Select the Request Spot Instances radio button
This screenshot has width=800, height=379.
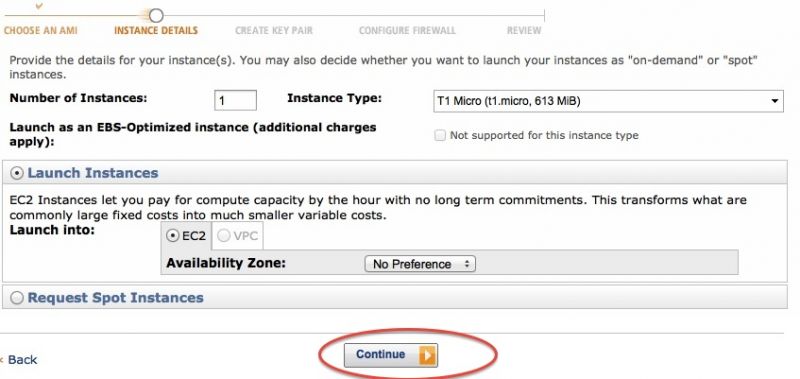click(x=17, y=298)
